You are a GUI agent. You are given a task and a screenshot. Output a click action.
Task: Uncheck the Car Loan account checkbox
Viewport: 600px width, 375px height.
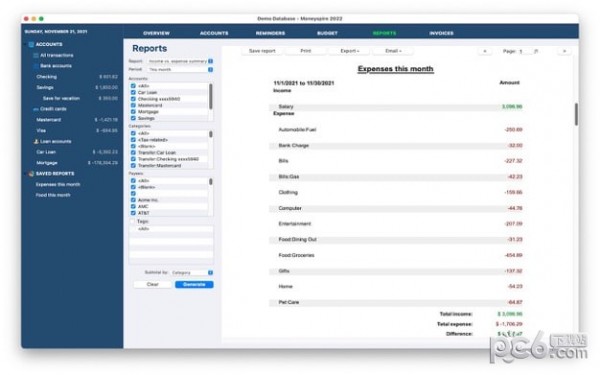click(133, 93)
